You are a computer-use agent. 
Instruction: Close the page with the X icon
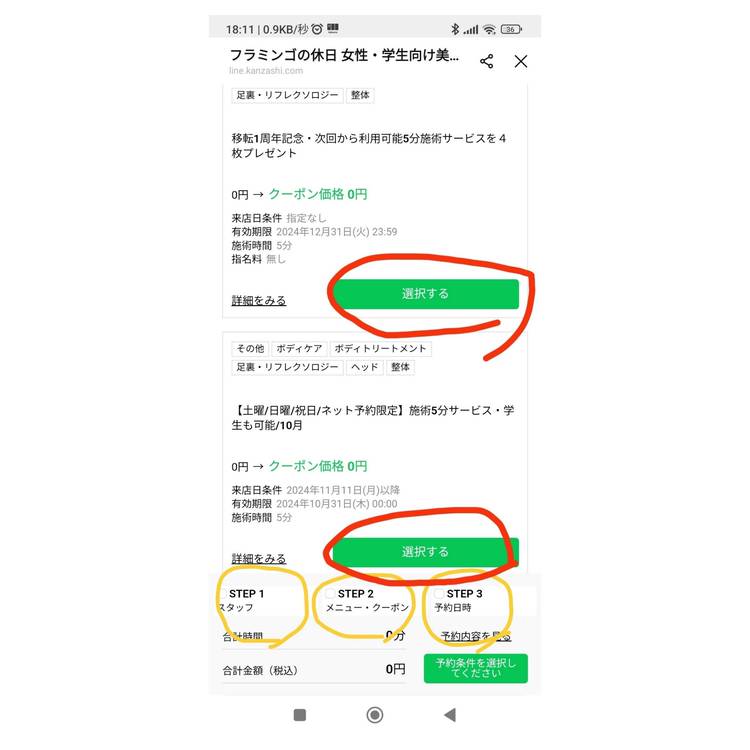point(521,61)
